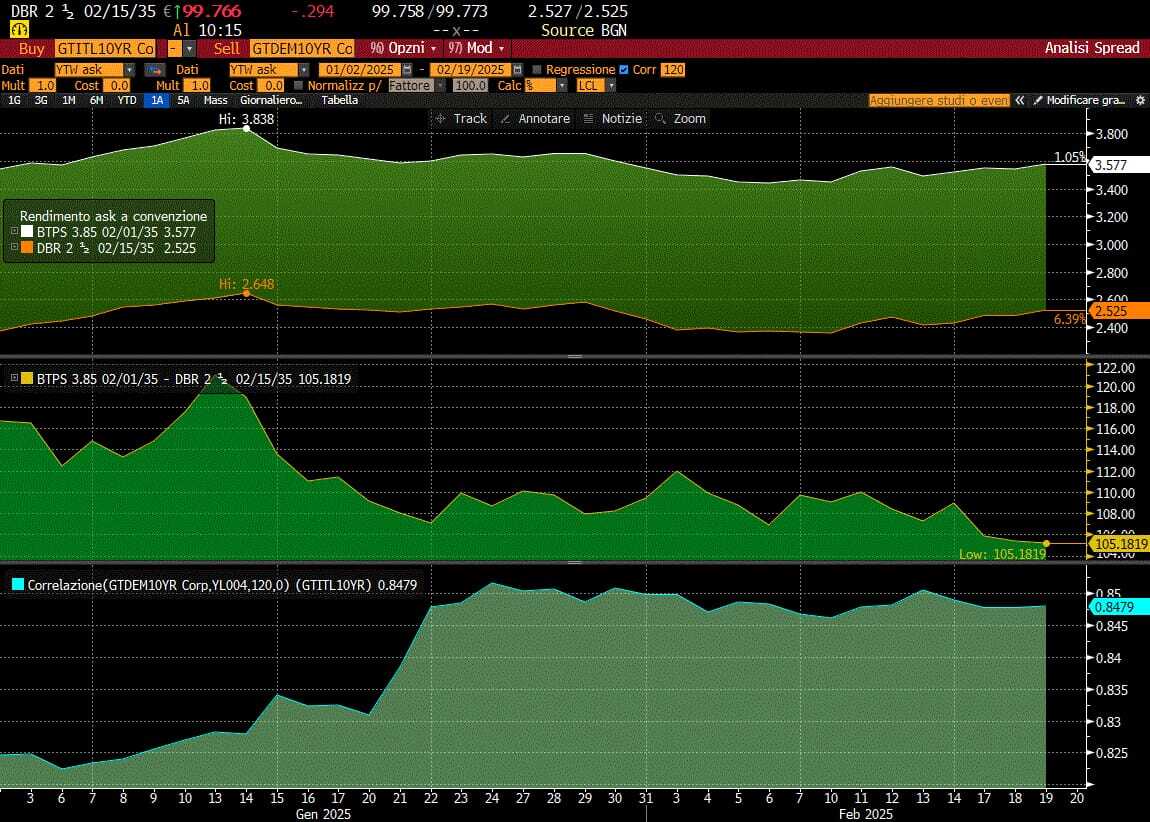Select the 3G period tab

[x=41, y=100]
